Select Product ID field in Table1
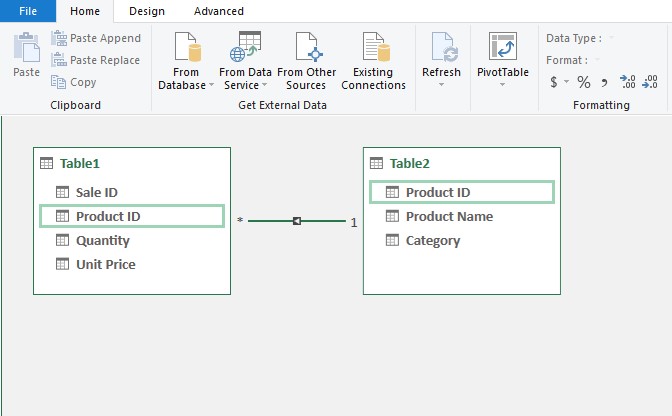Screen dimensions: 672x416 click(132, 216)
